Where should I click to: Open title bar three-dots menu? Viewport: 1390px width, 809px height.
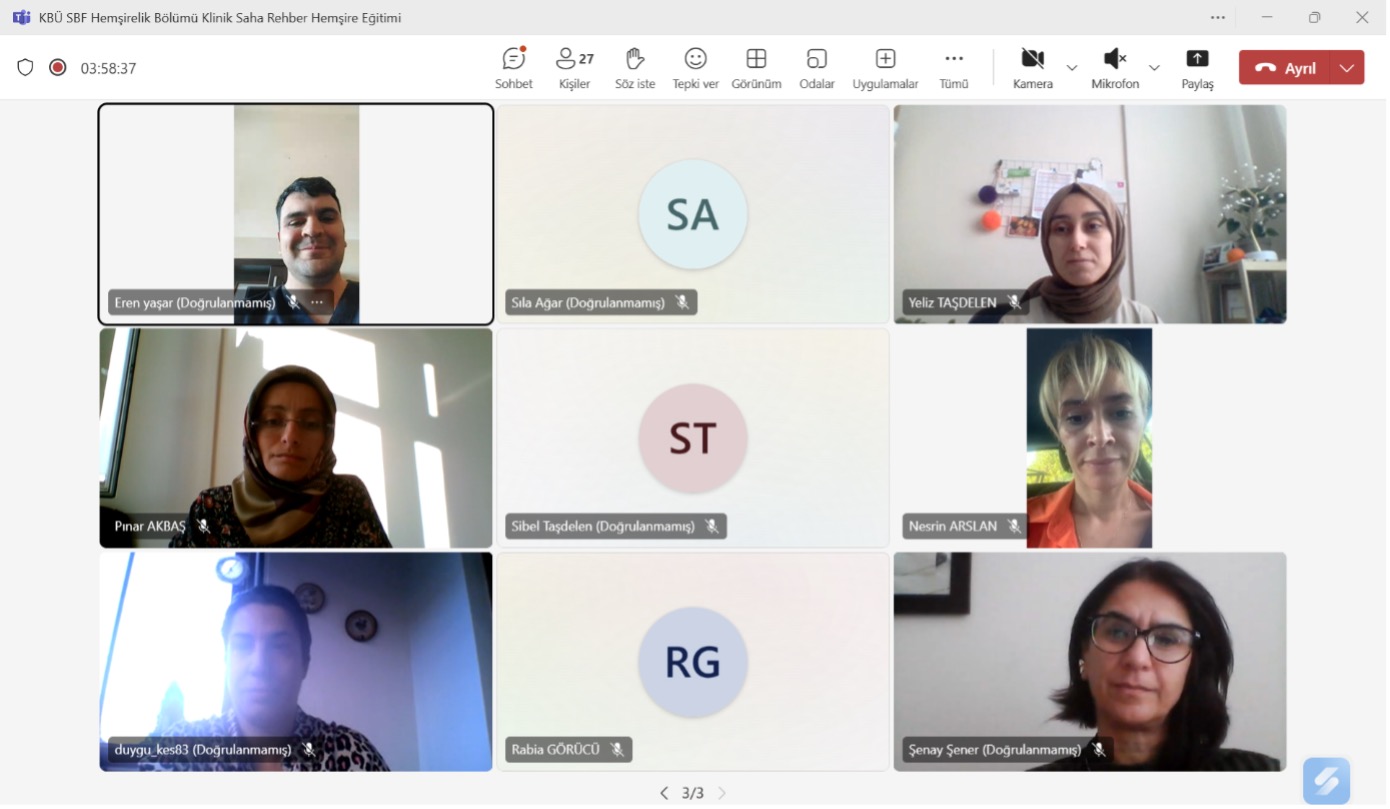click(1217, 17)
